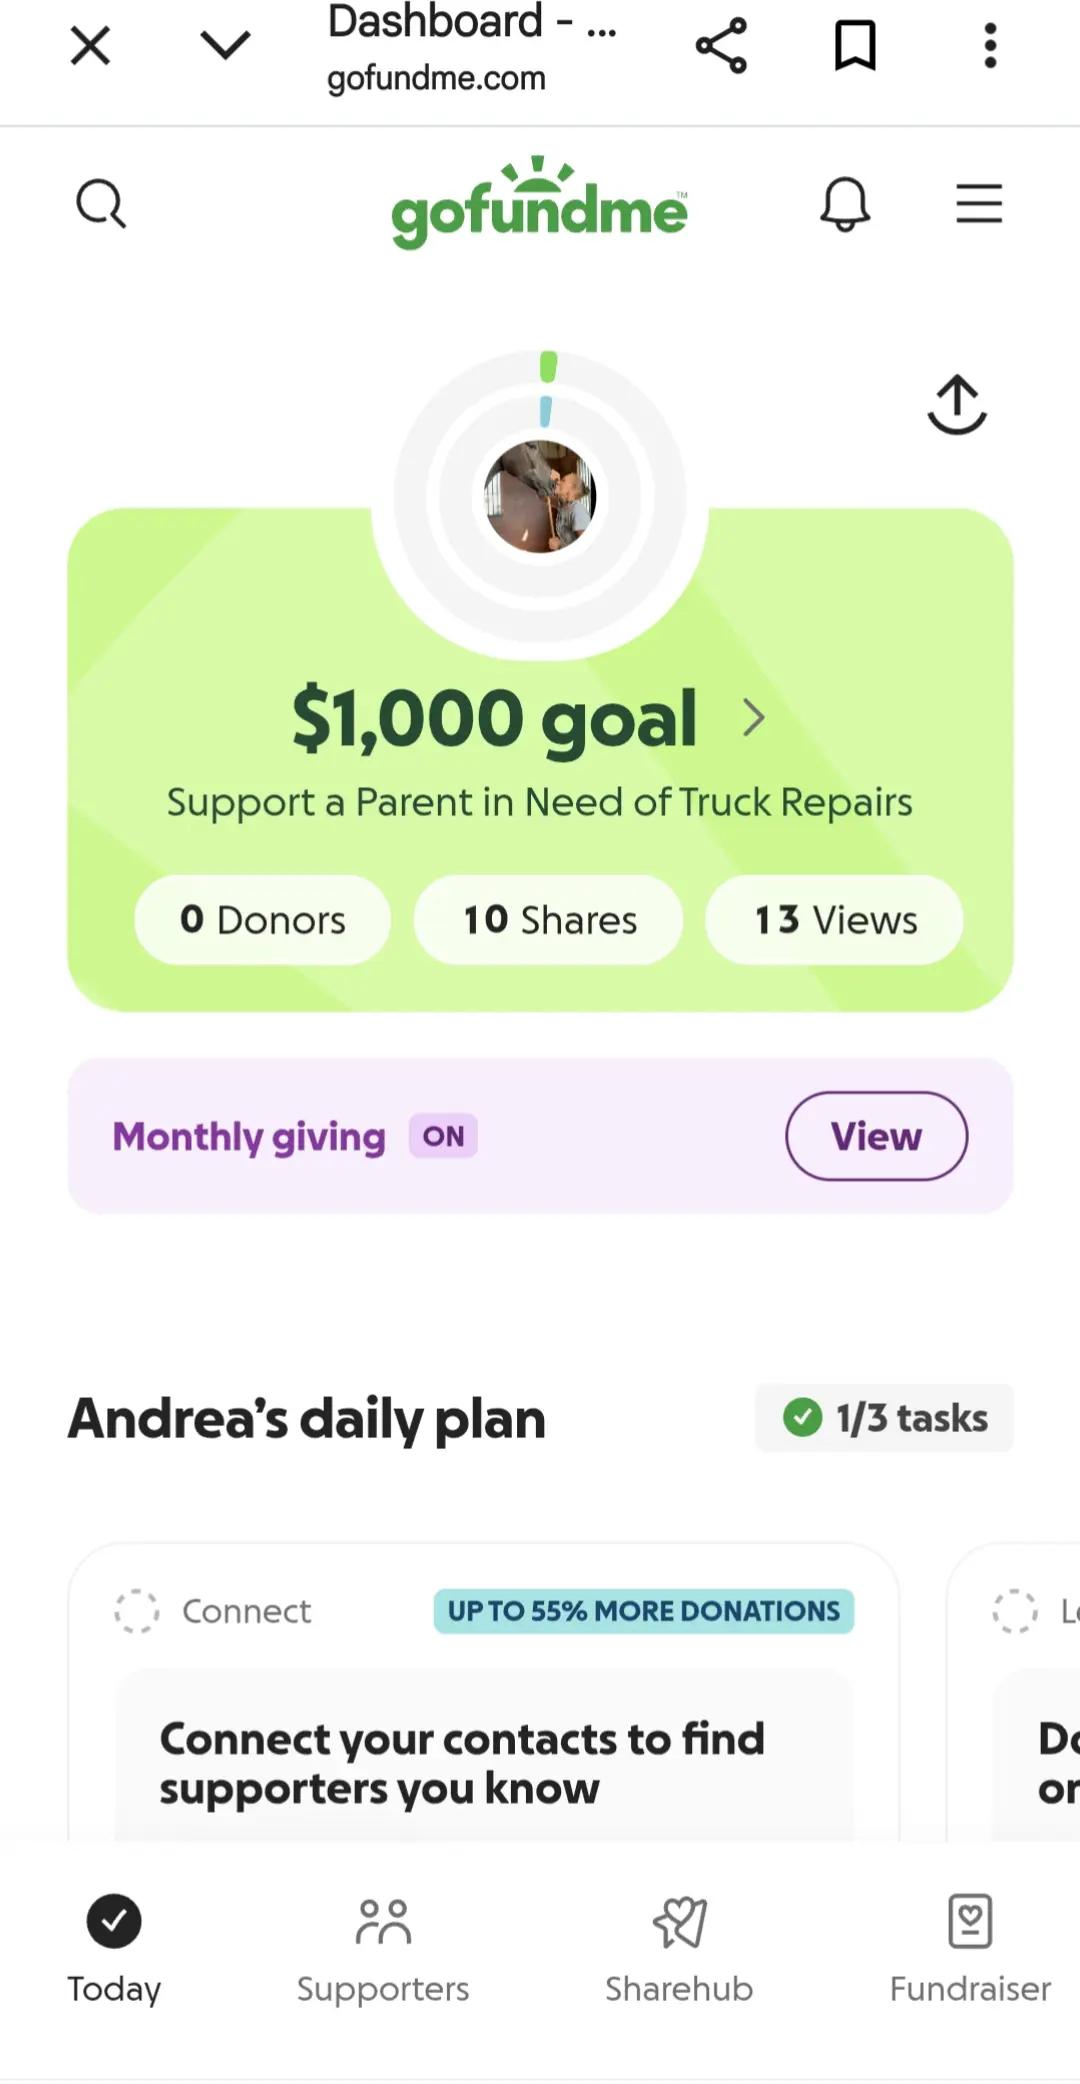Open the 10 Shares stat pill
The image size is (1080, 2084).
pyautogui.click(x=549, y=920)
